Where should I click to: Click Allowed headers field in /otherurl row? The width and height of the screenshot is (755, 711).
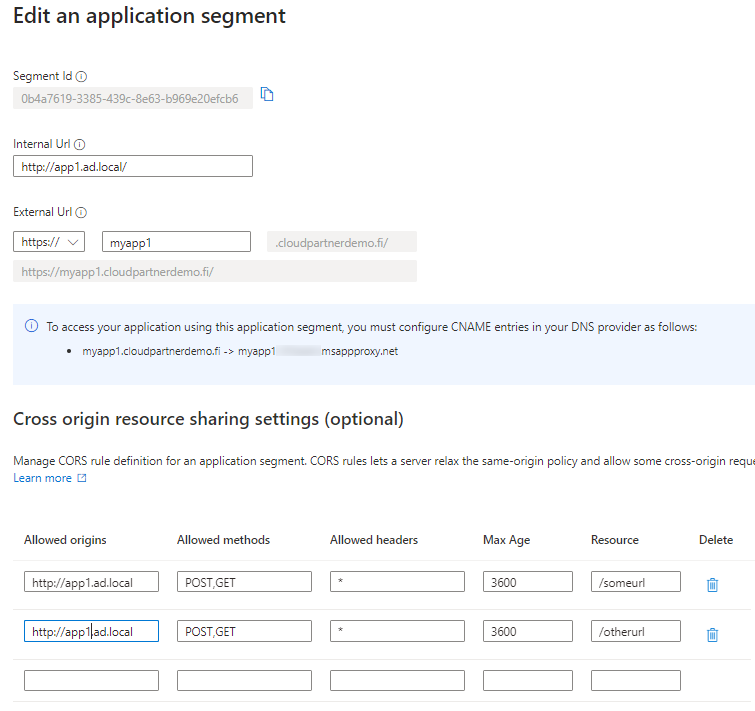(x=397, y=632)
